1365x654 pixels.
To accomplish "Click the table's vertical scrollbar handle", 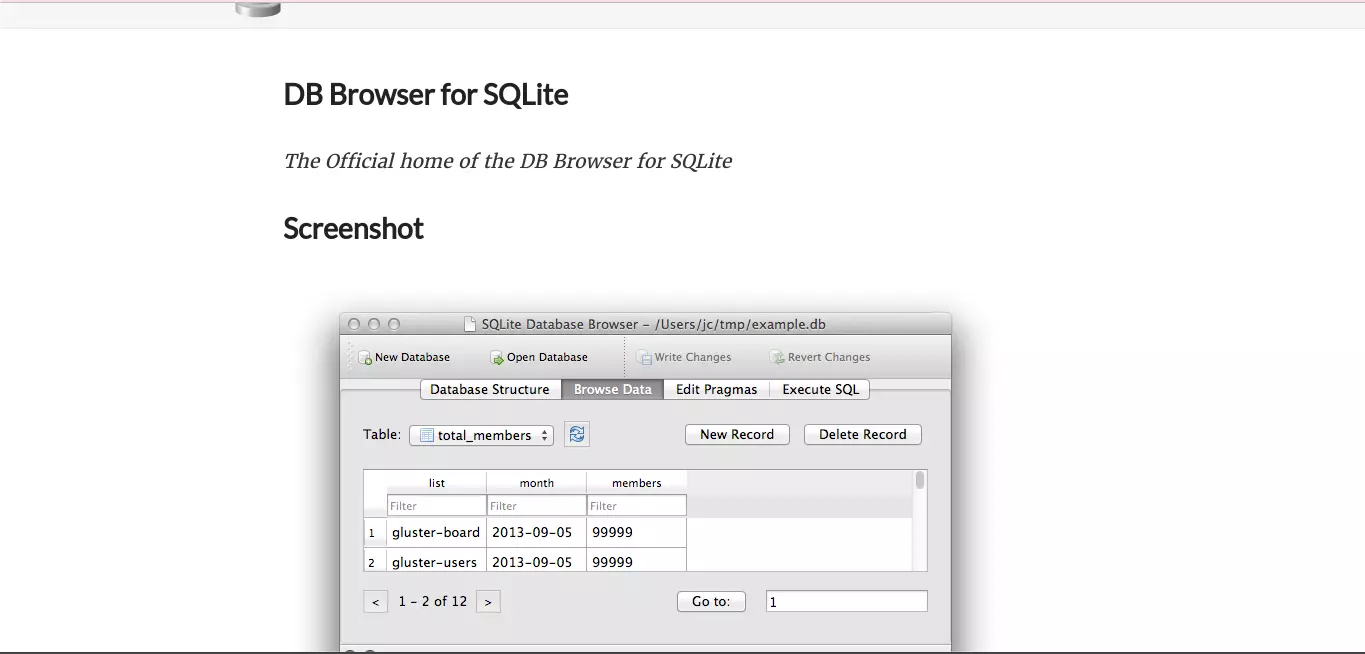I will (920, 481).
